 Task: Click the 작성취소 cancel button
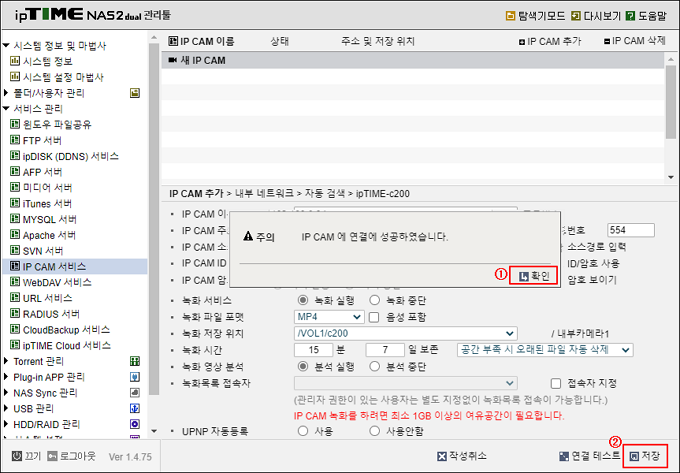click(462, 456)
